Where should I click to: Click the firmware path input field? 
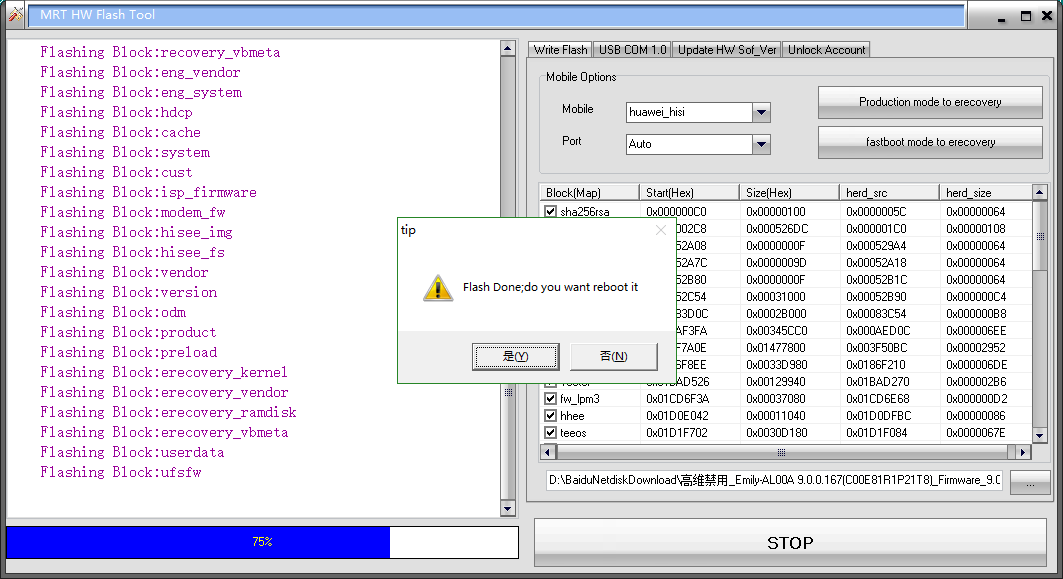point(774,480)
